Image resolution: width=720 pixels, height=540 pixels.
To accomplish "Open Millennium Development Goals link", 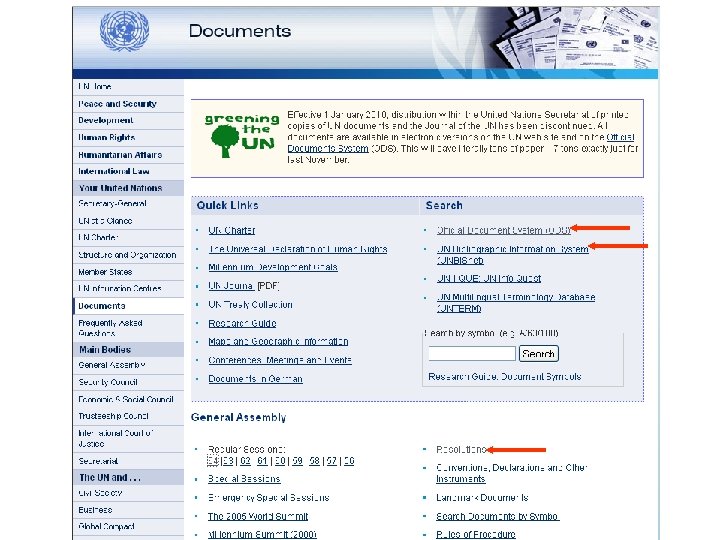I will (273, 267).
